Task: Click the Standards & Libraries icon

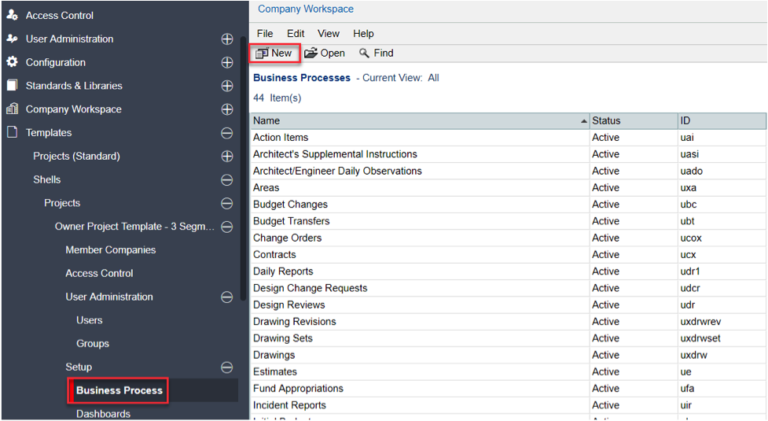Action: click(x=12, y=85)
